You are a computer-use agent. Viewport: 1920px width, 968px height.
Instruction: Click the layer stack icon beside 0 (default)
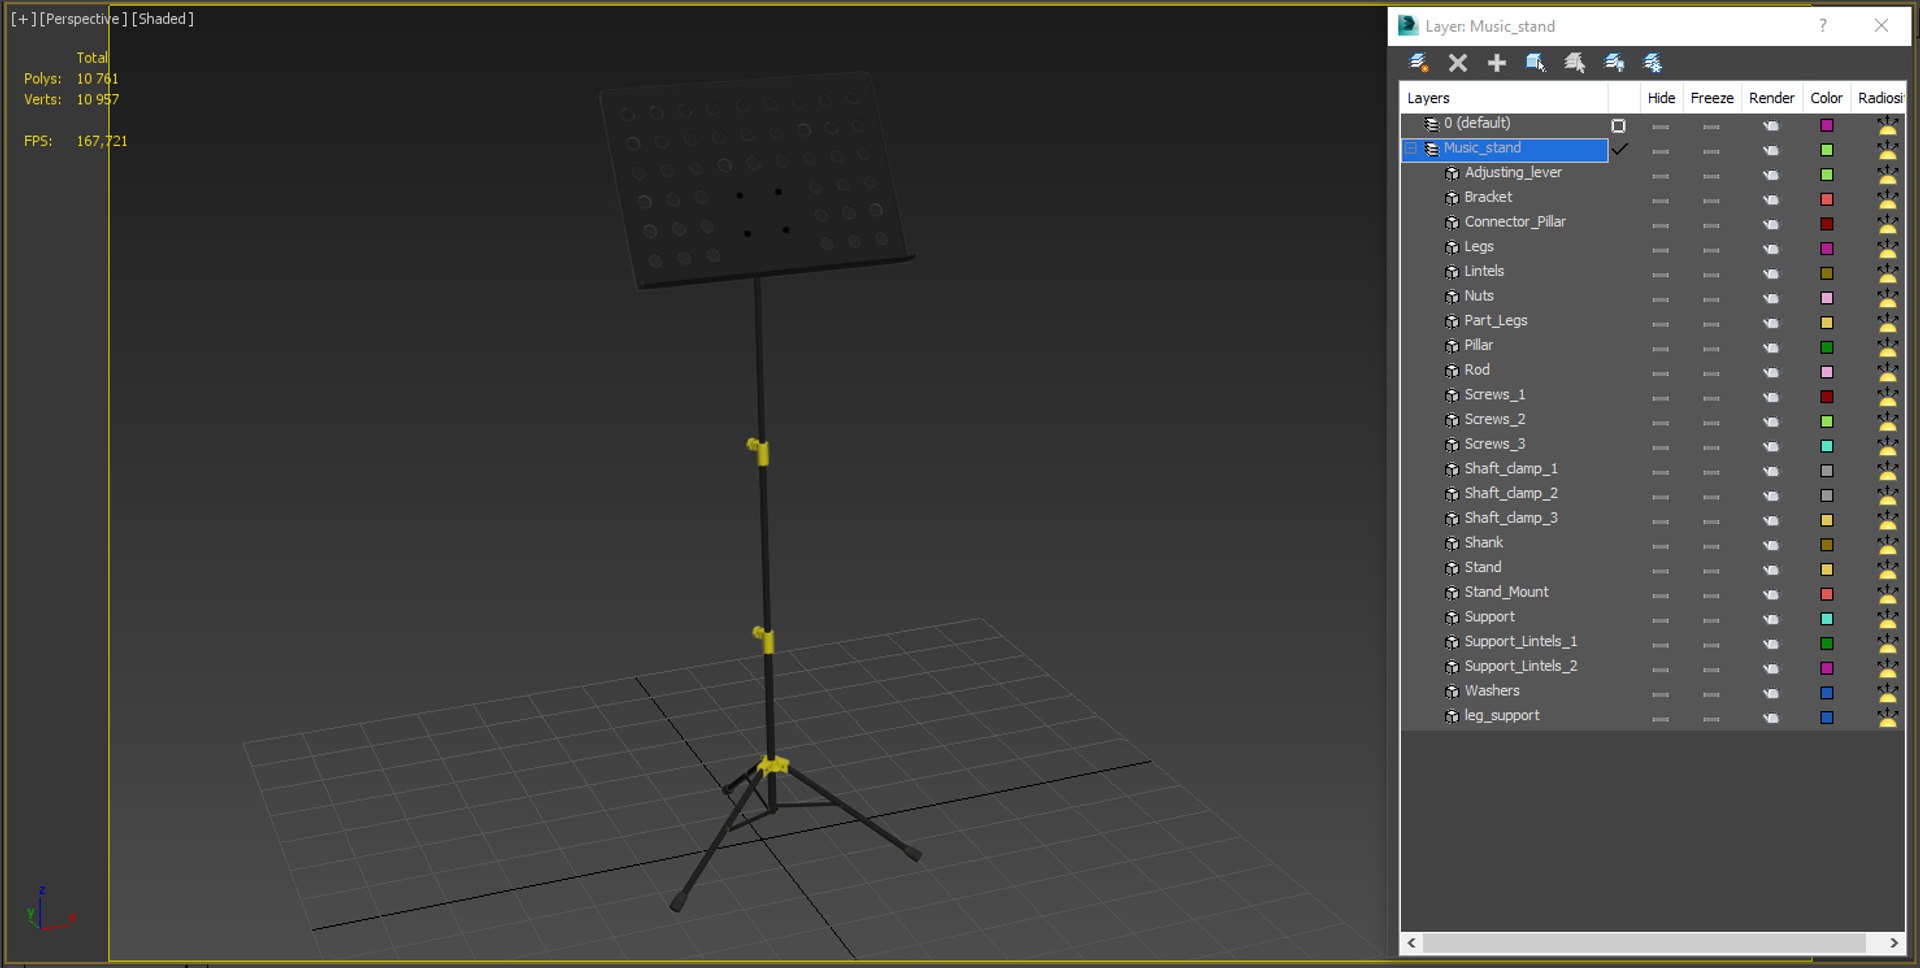1432,124
